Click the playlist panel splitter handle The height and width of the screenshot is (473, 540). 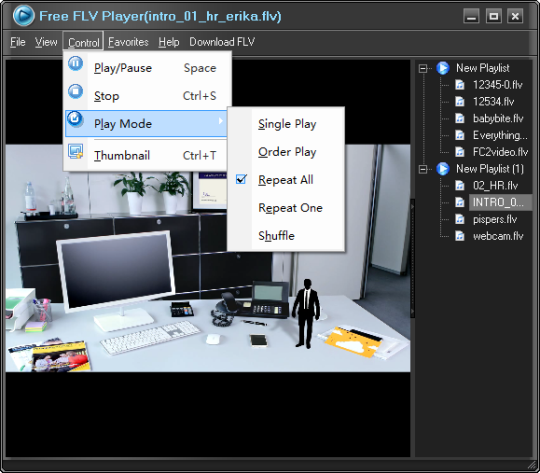point(412,258)
